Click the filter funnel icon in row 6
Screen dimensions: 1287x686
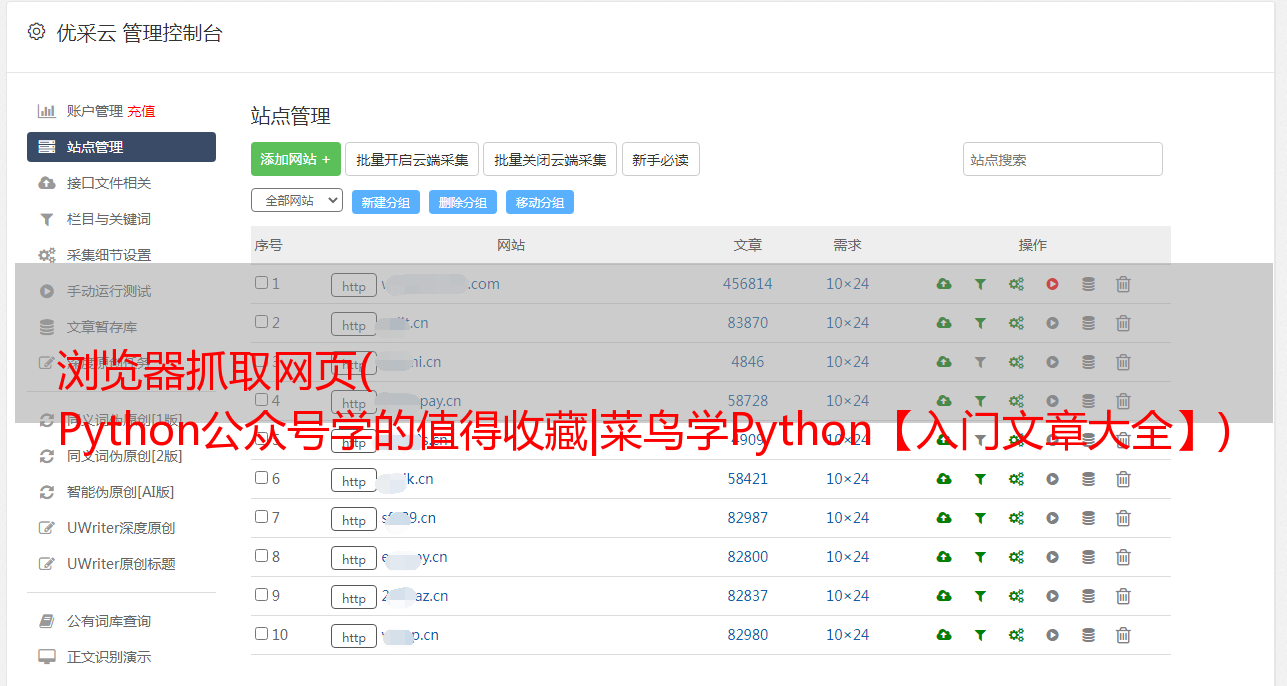pyautogui.click(x=980, y=479)
